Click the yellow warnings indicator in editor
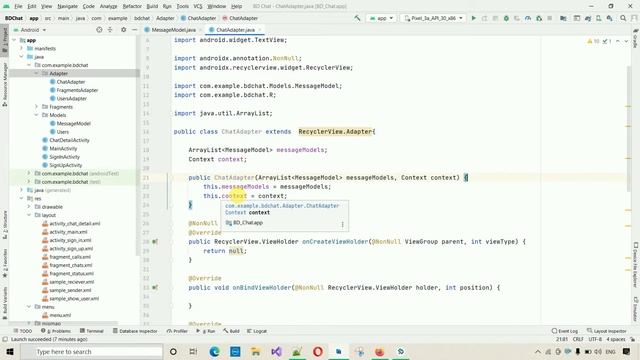This screenshot has width=640, height=360. pos(593,41)
